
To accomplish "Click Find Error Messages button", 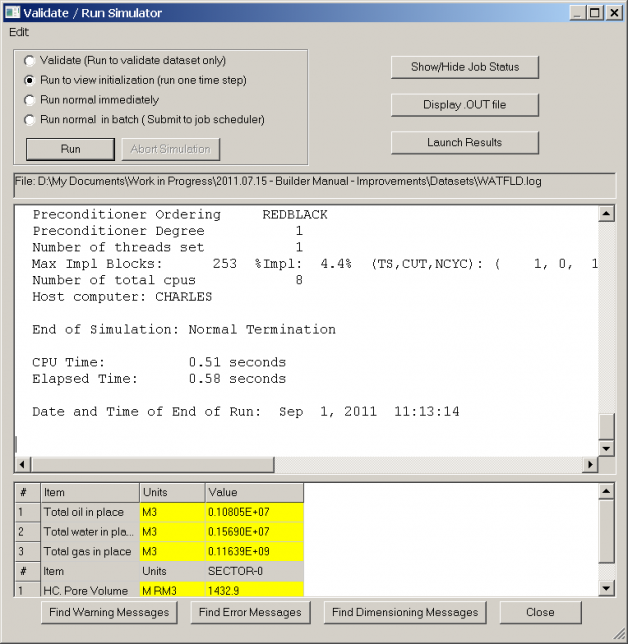I will pyautogui.click(x=250, y=612).
